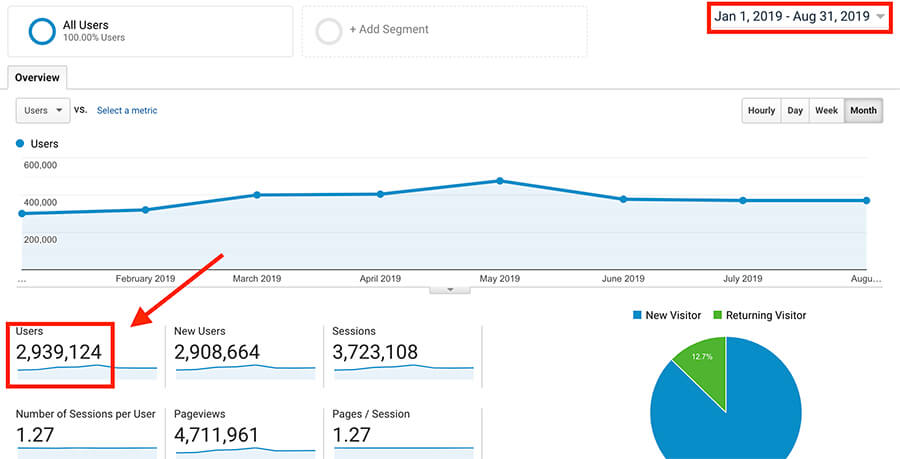Click the Users legend blue dot
The height and width of the screenshot is (459, 900).
click(20, 143)
